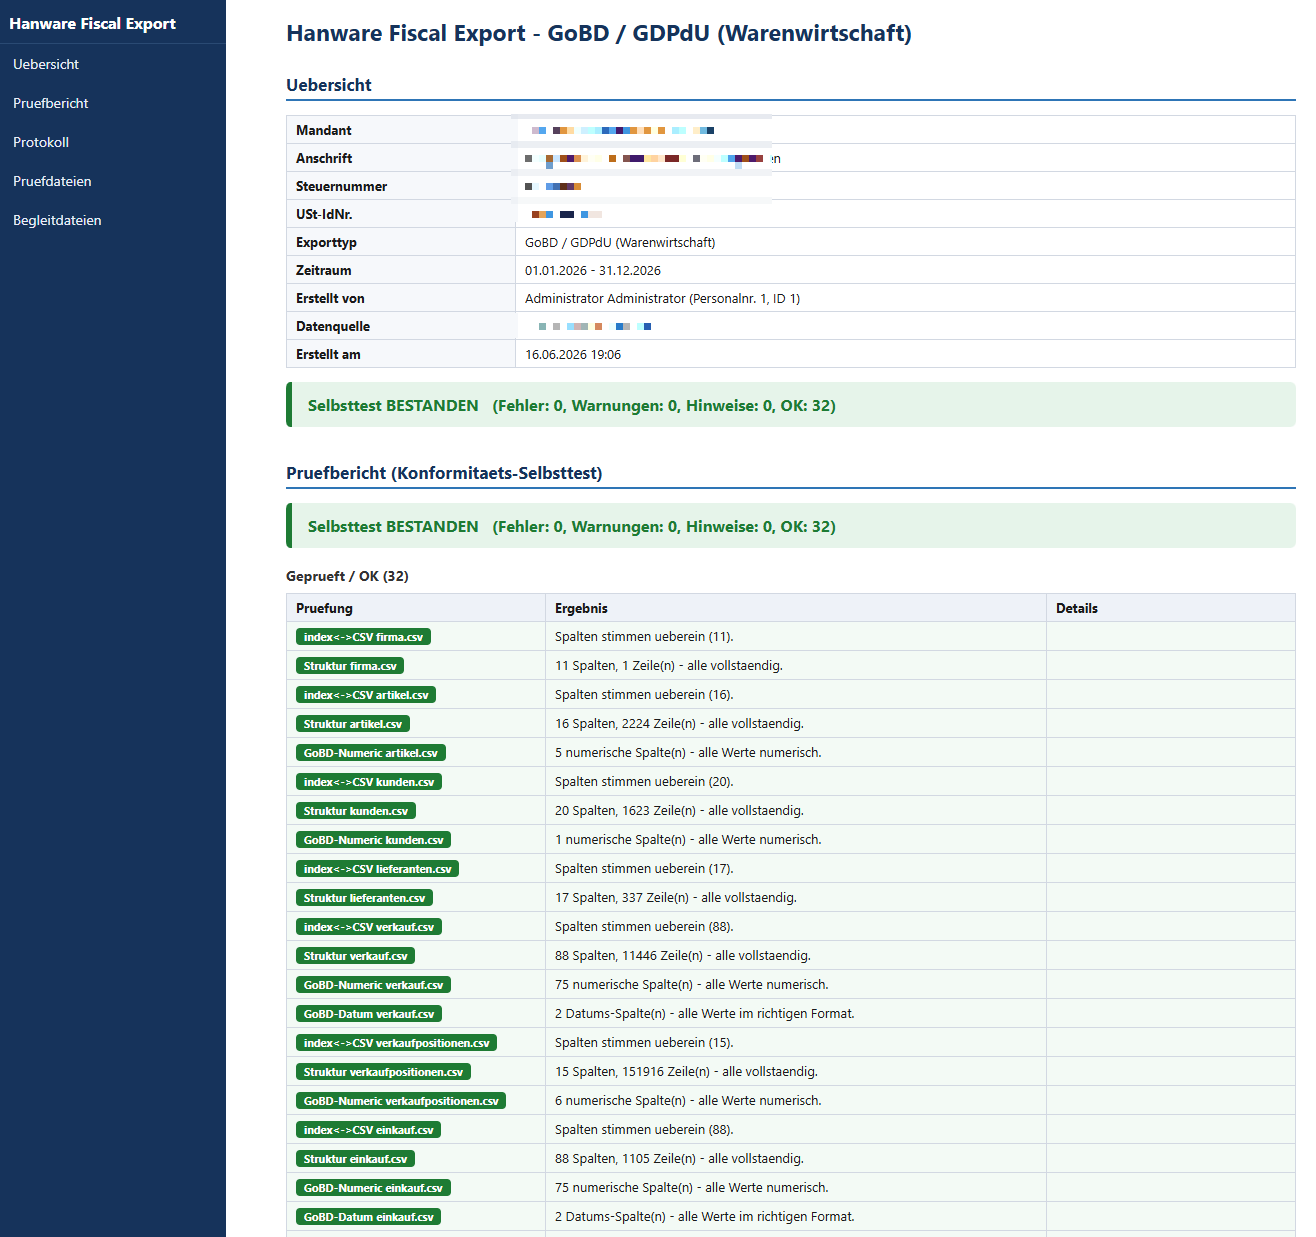The width and height of the screenshot is (1316, 1237).
Task: Click the 'Struktur firma.csv' badge
Action: tap(350, 666)
